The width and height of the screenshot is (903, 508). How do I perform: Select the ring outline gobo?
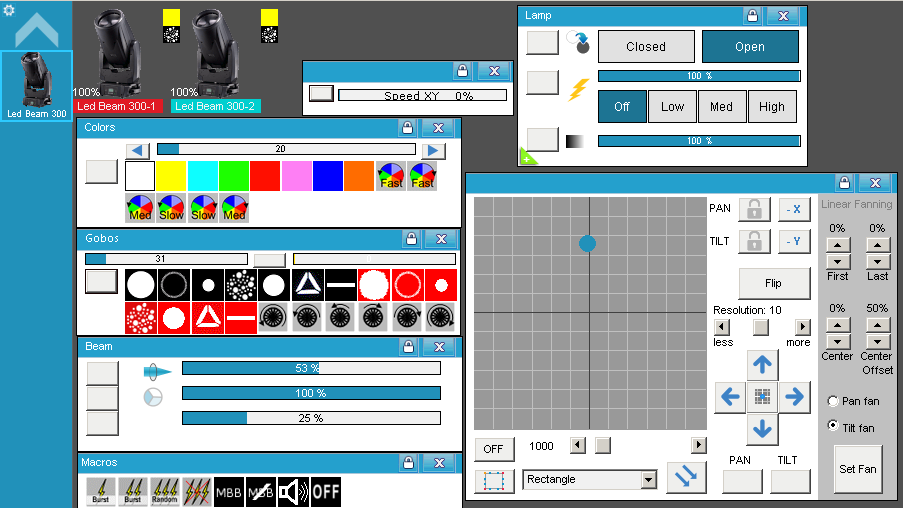tap(174, 285)
